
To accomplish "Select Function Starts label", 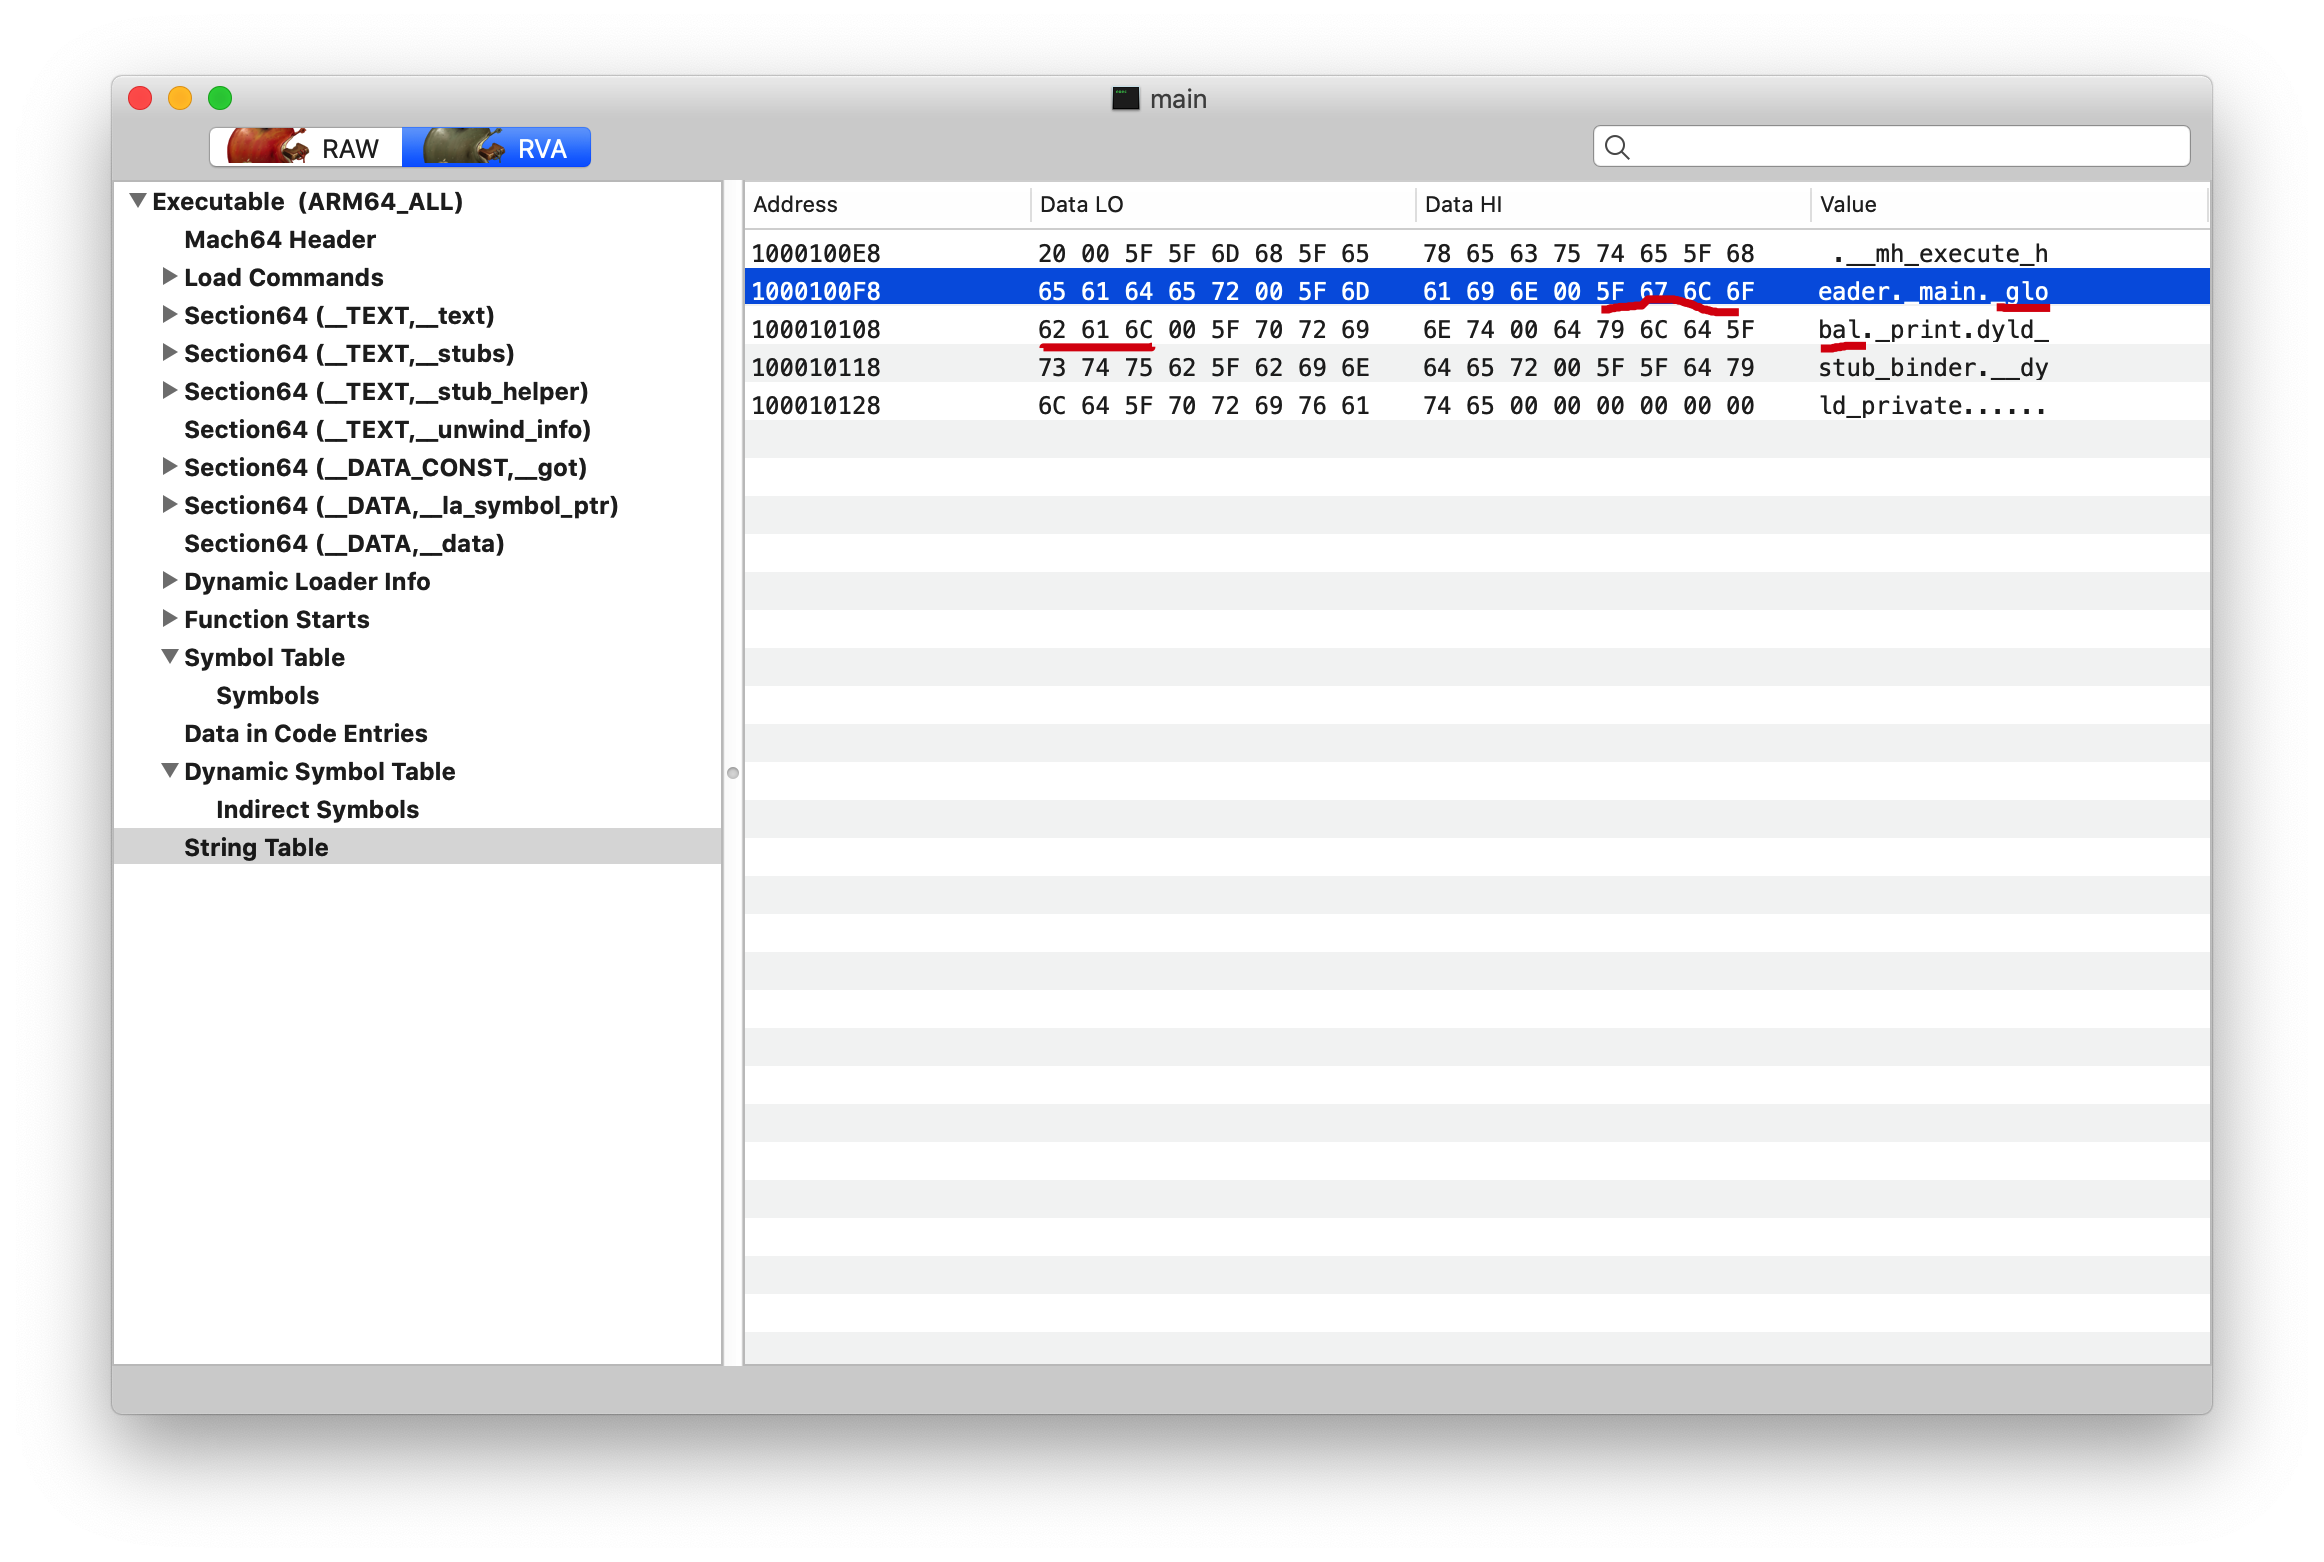I will tap(276, 619).
